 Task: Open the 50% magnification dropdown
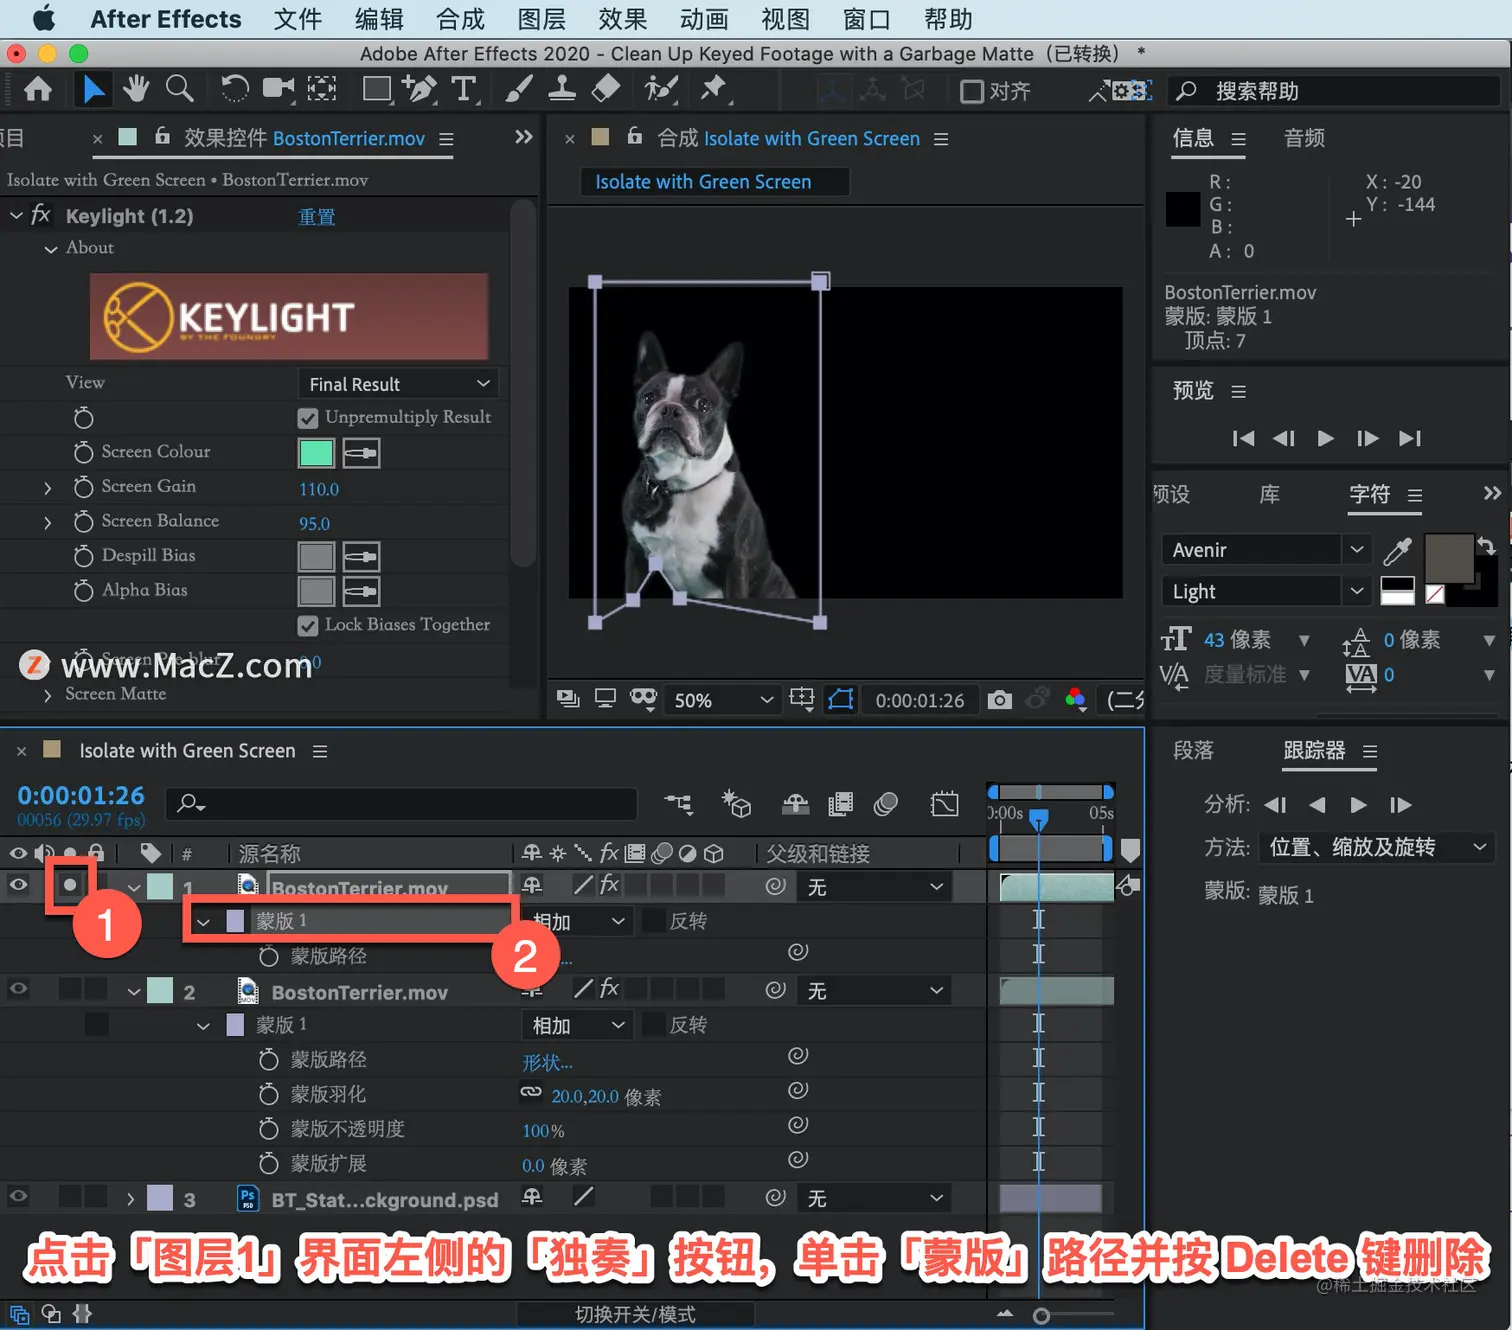(723, 700)
